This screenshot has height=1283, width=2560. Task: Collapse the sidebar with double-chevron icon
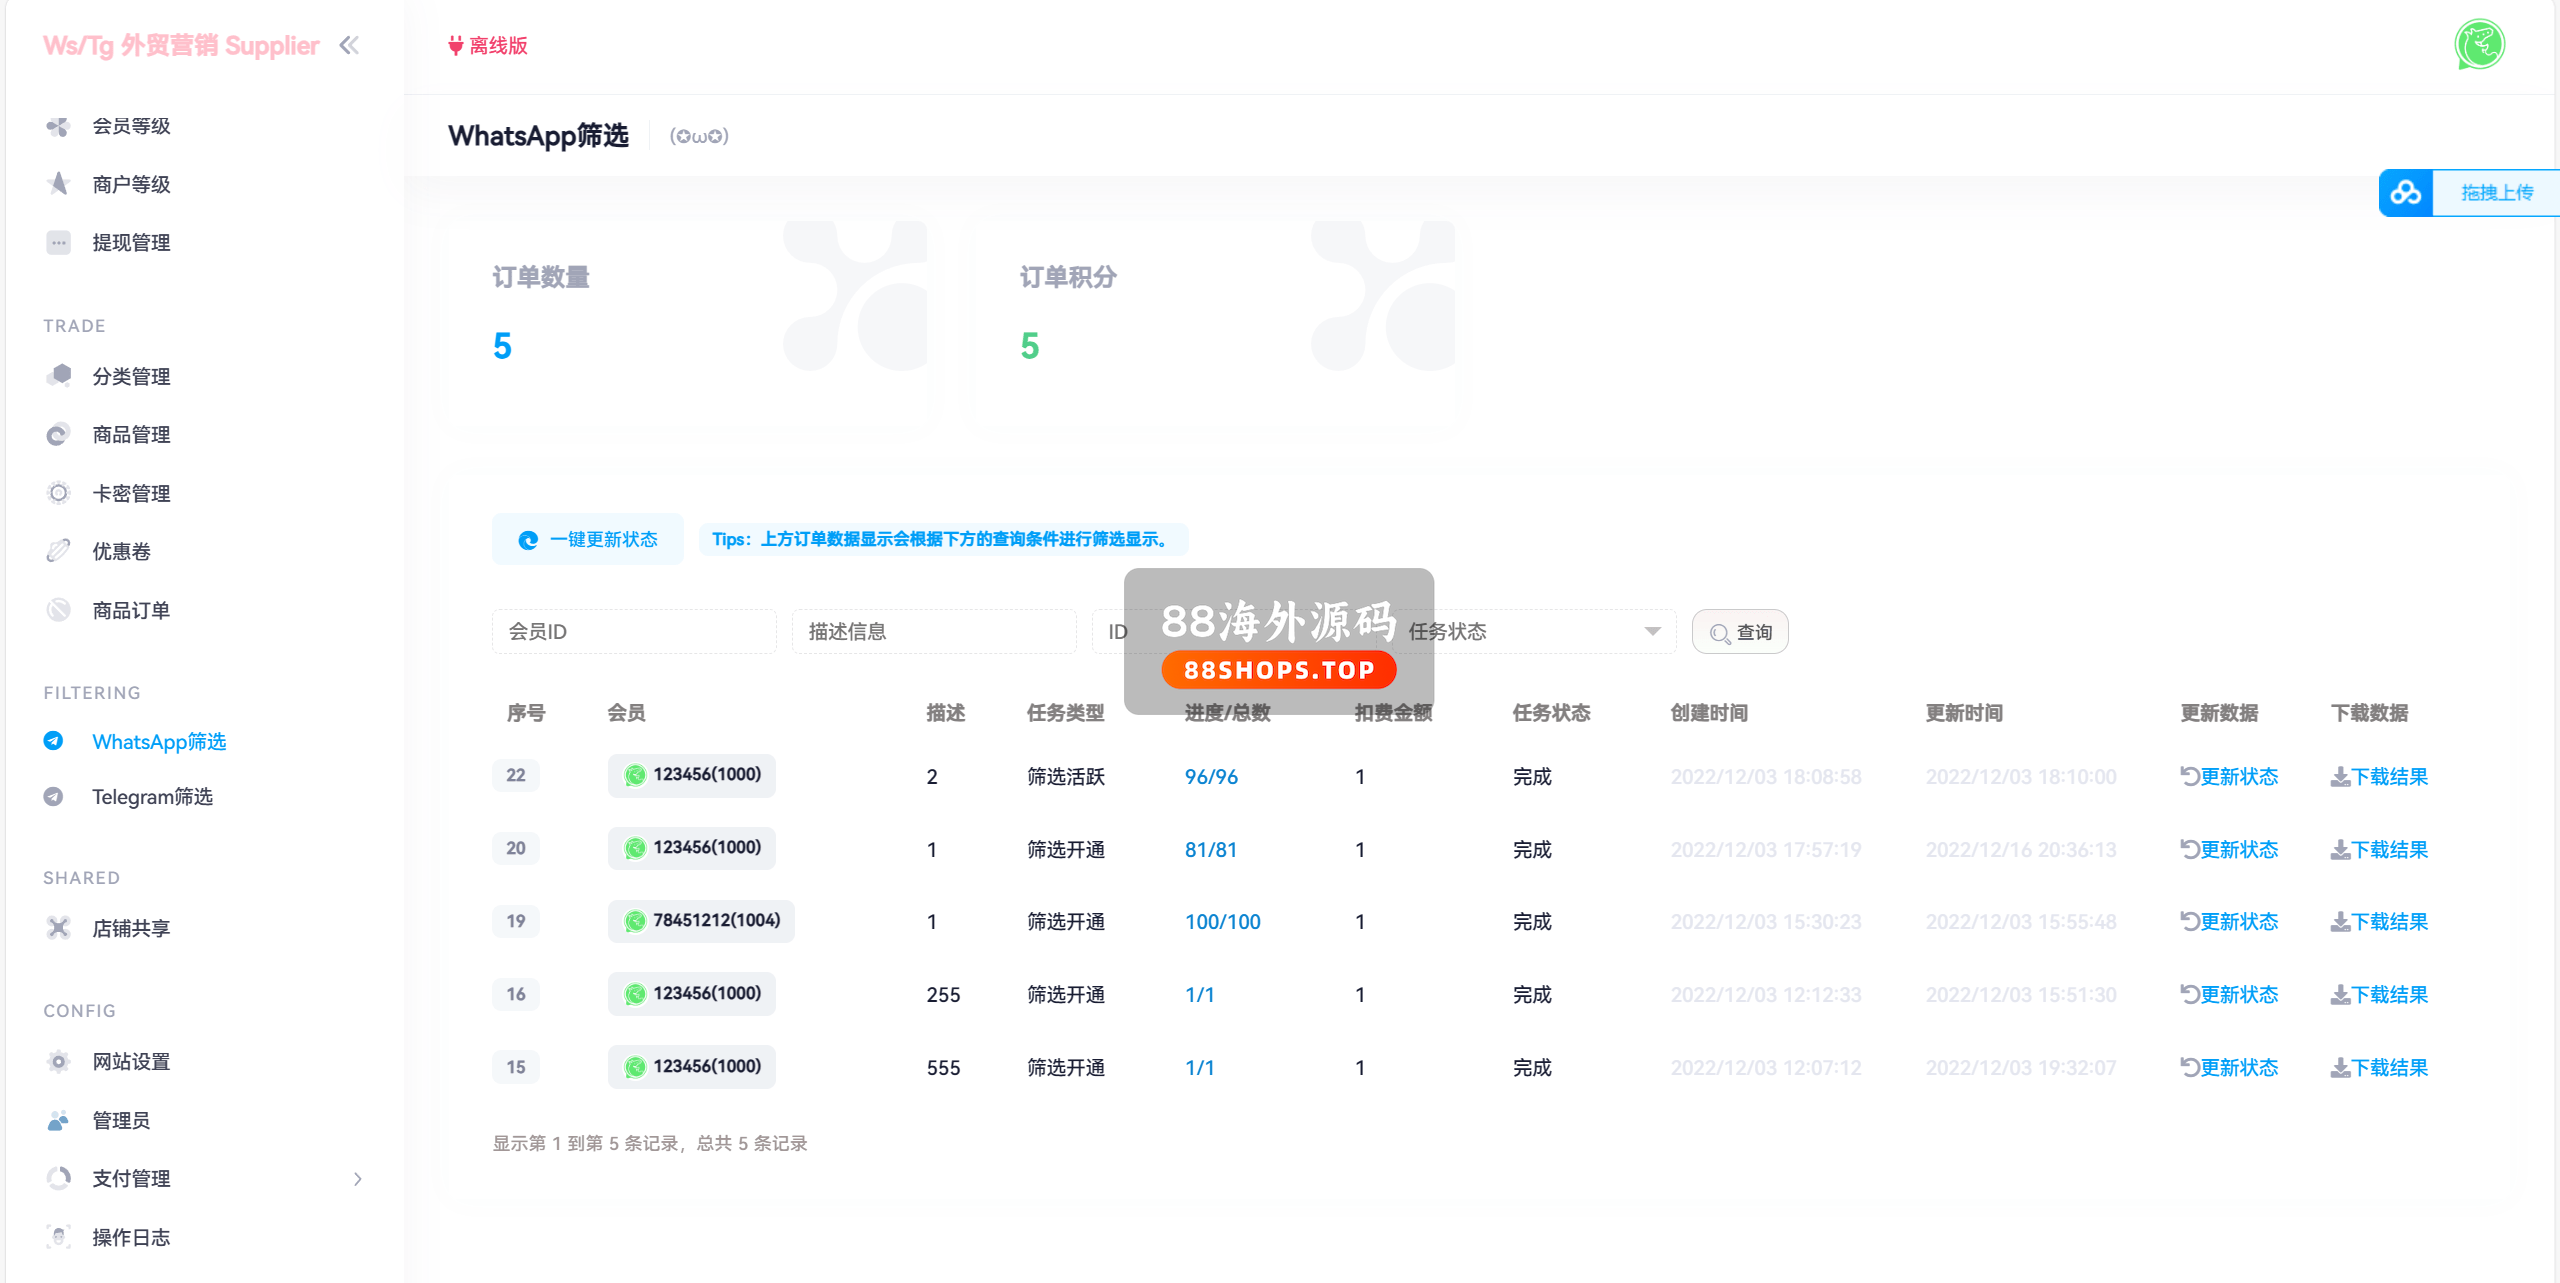[349, 45]
